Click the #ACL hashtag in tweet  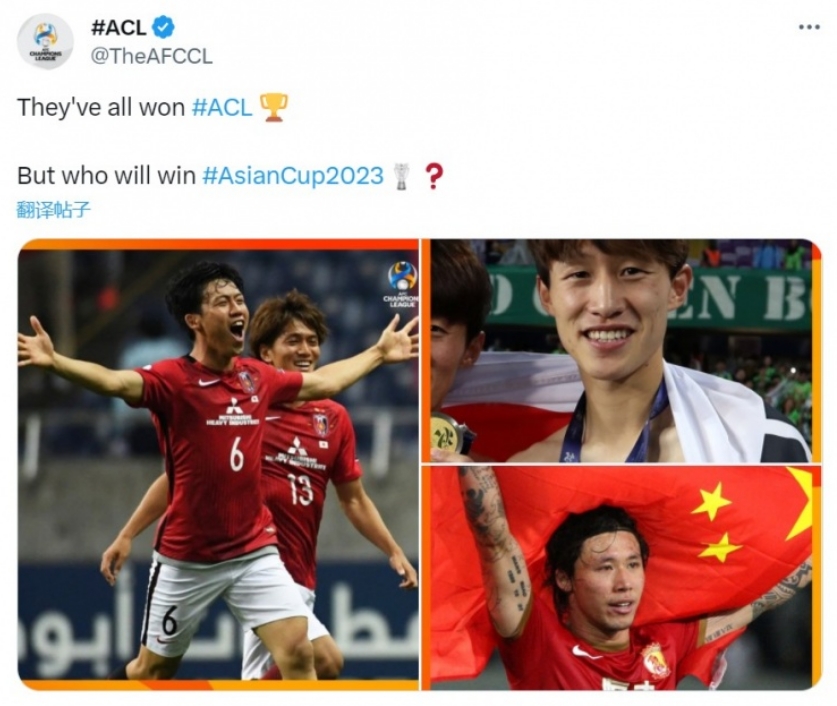tap(222, 107)
